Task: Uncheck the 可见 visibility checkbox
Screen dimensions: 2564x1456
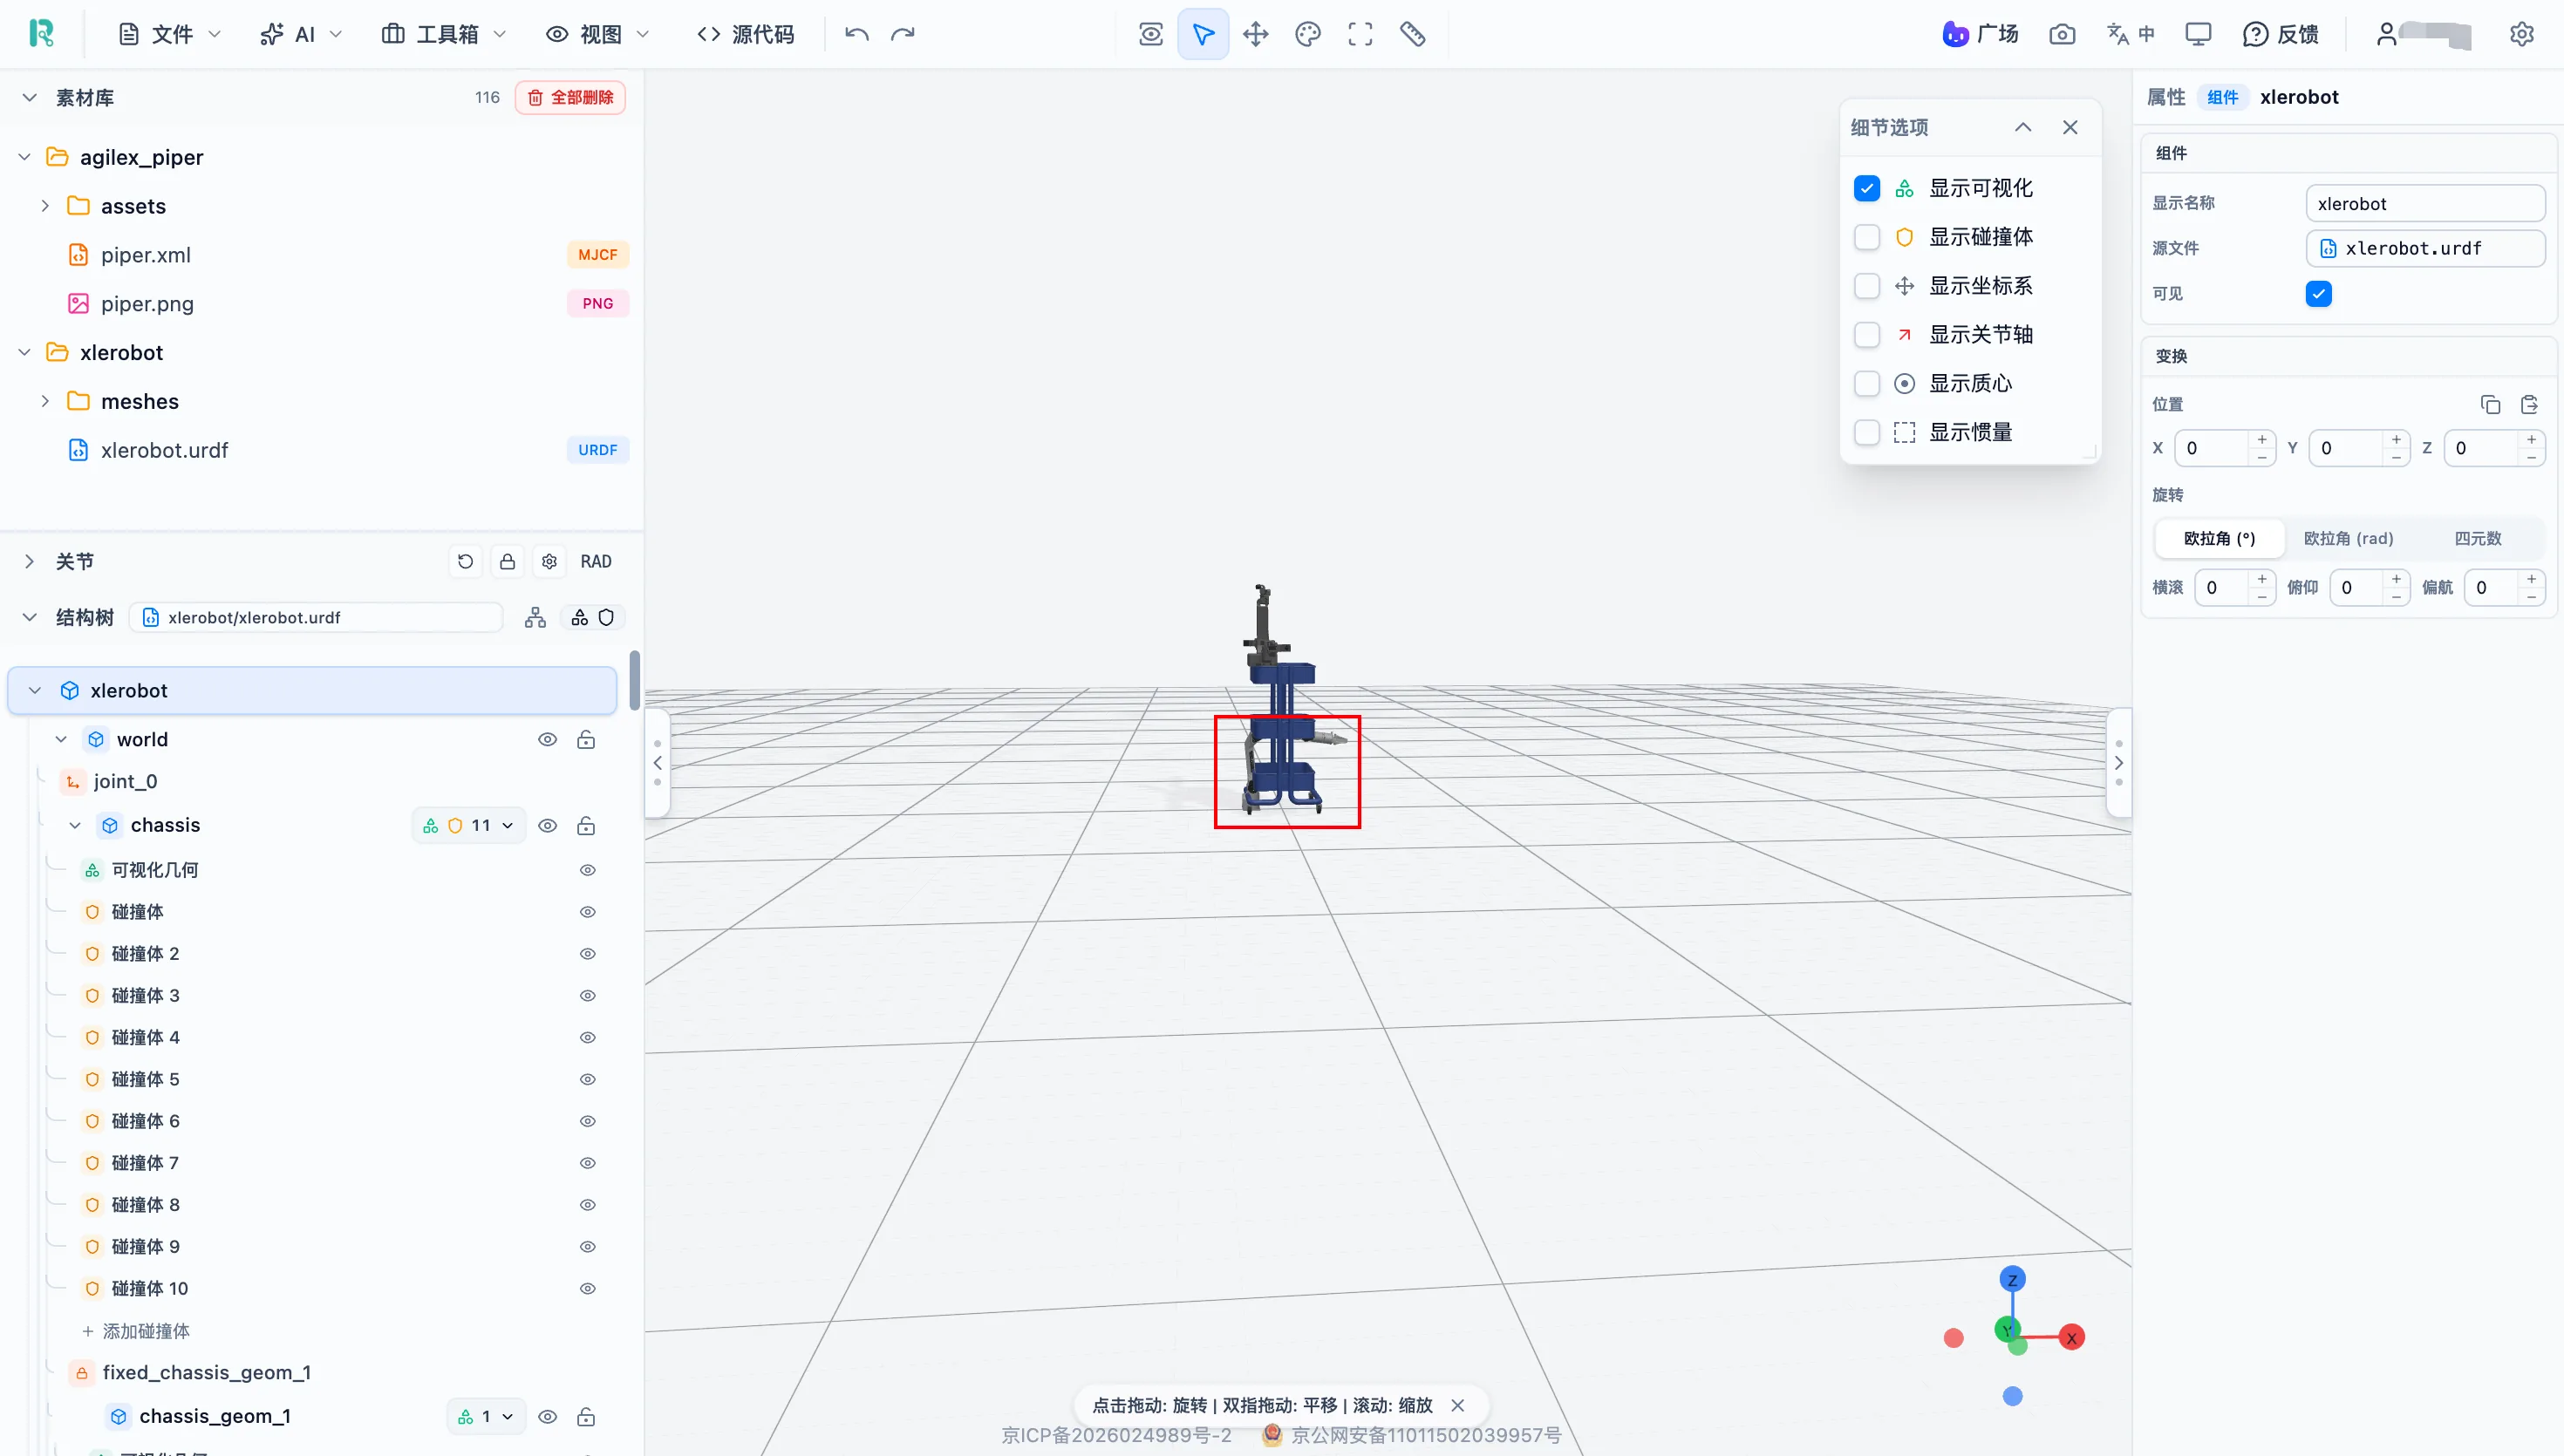Action: 2318,293
